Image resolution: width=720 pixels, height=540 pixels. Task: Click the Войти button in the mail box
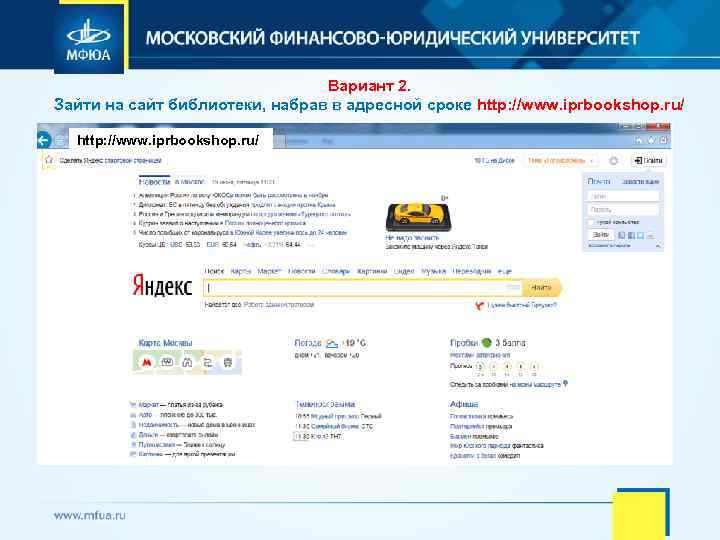(600, 235)
